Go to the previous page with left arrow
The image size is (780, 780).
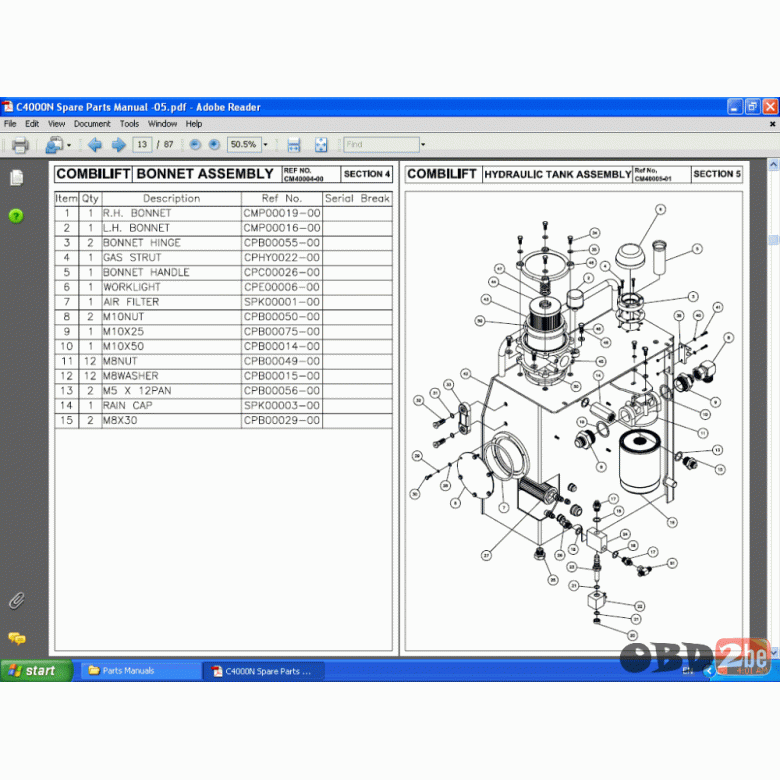95,145
